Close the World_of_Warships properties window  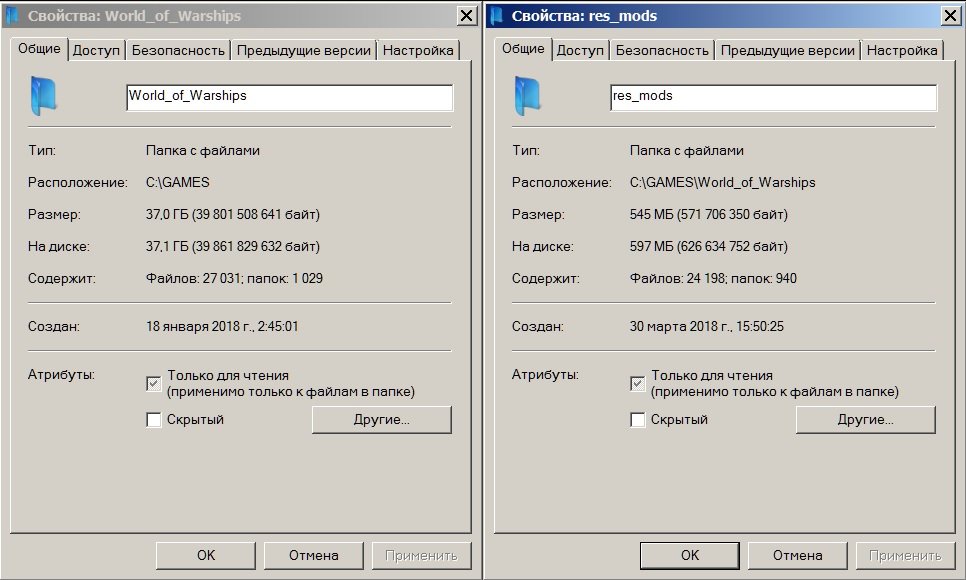click(467, 16)
